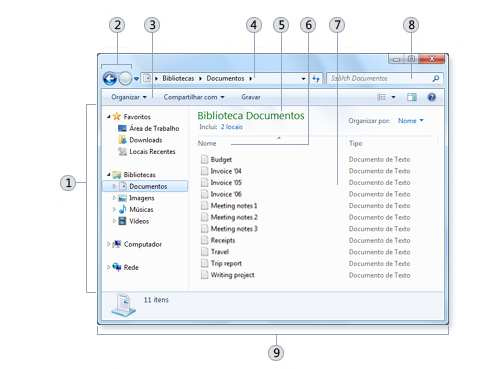Click the Favoritos star icon
Viewport: 496px width, 369px height.
(117, 116)
